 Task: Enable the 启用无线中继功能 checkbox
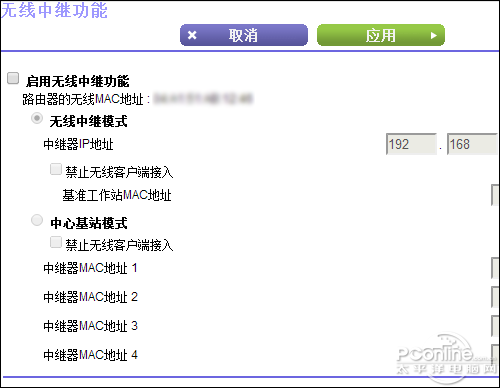pyautogui.click(x=13, y=78)
